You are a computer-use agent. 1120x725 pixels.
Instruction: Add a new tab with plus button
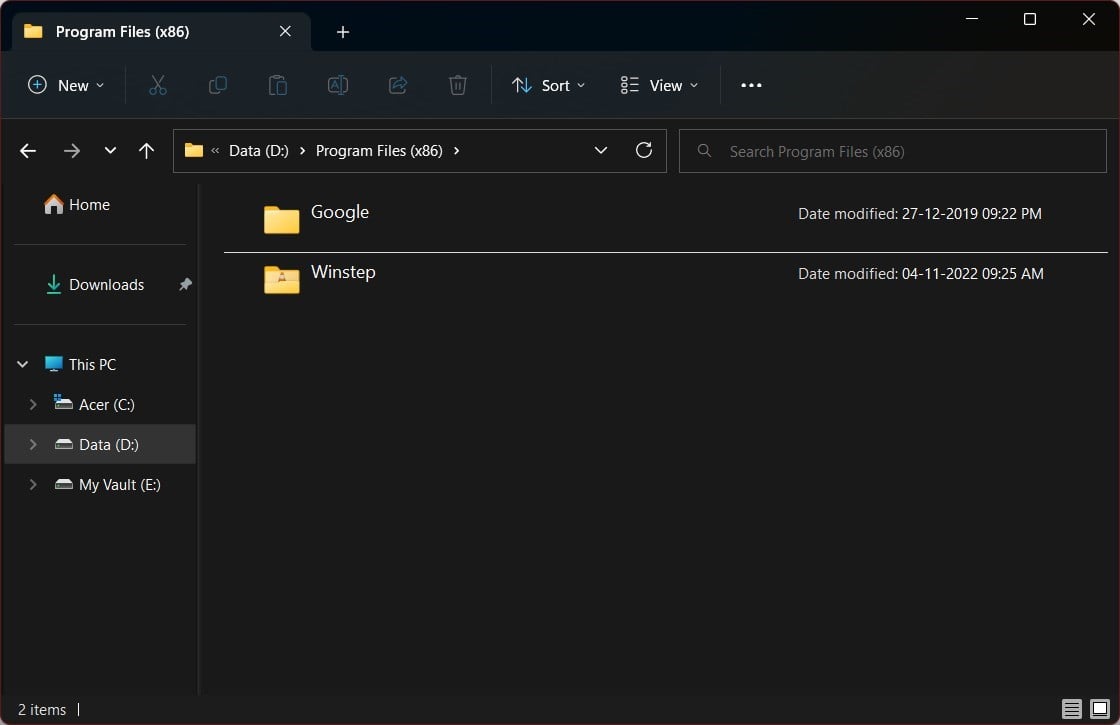(343, 32)
